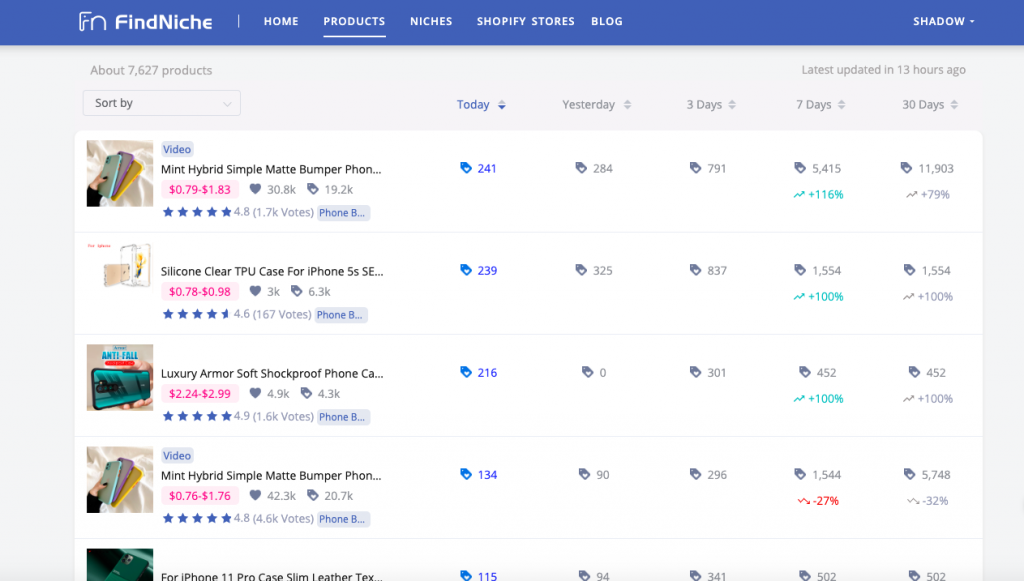The image size is (1024, 581).
Task: Click the heart icon next to 30.8k
Action: tap(255, 189)
